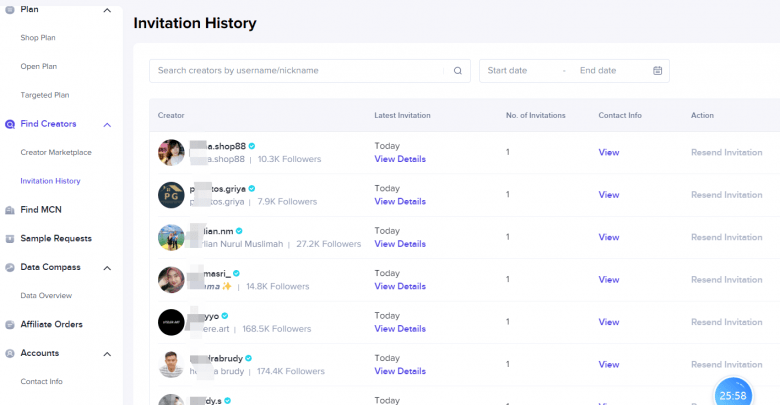This screenshot has width=780, height=405.
Task: View details for a.shop88 invitation
Action: pyautogui.click(x=399, y=159)
